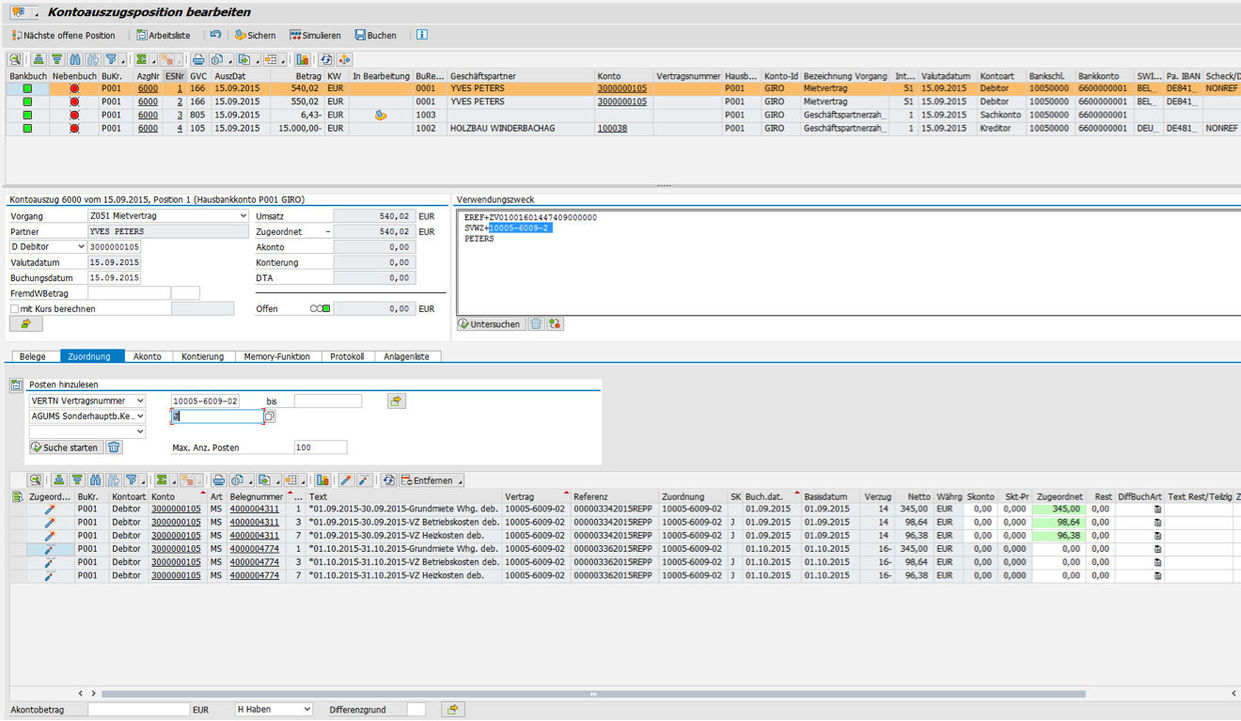Switch to the Kontierung tab
The image size is (1241, 721).
tap(203, 356)
